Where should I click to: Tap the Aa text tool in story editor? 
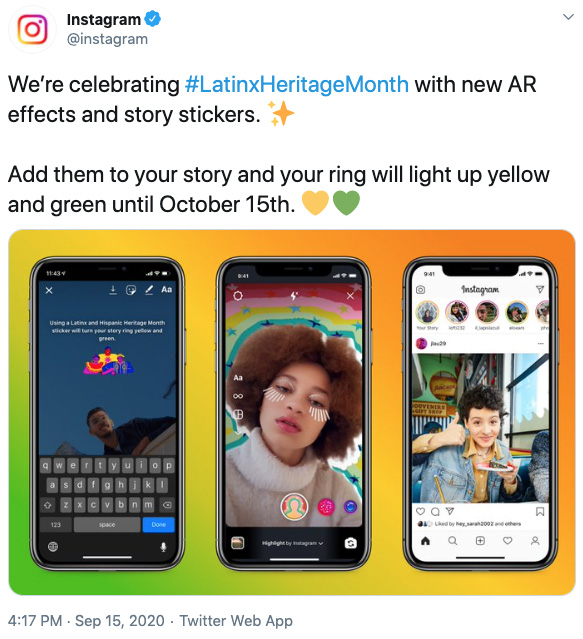point(166,289)
